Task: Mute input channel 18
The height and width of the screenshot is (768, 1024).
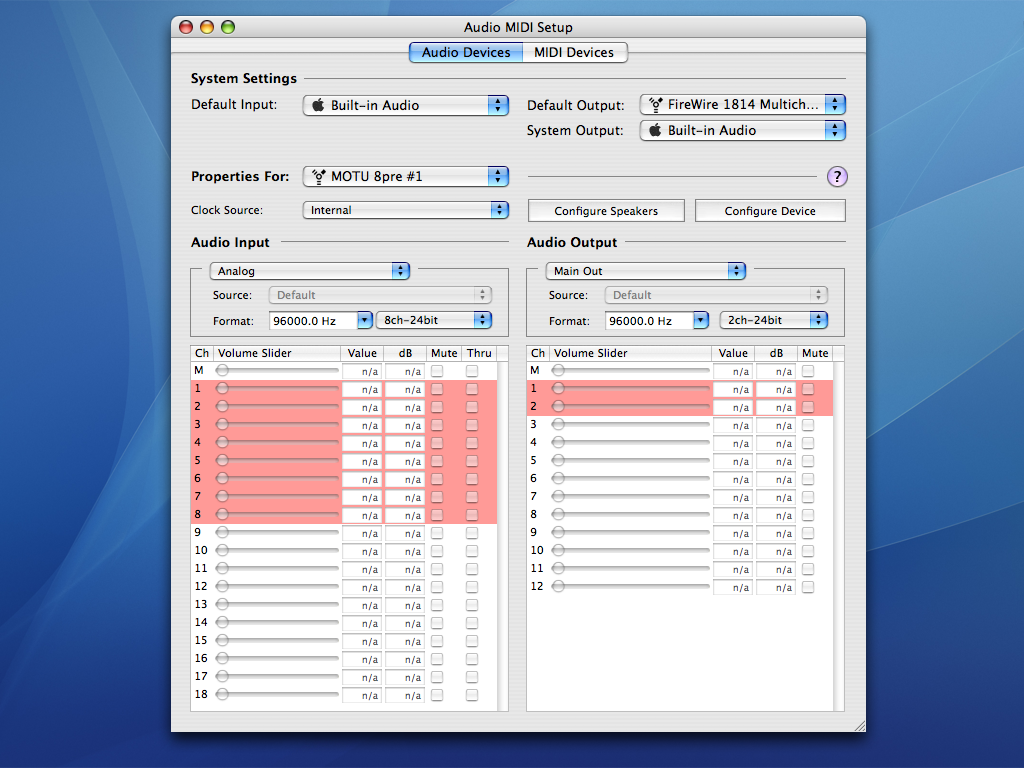Action: (437, 695)
